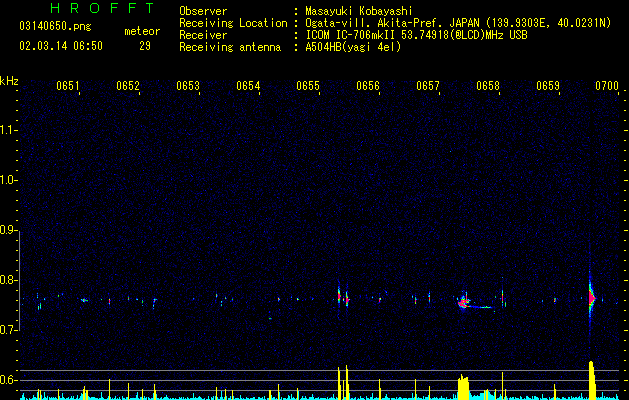Click the 0.8 kHz axis label
Image resolution: width=629 pixels, height=400 pixels.
(8, 280)
